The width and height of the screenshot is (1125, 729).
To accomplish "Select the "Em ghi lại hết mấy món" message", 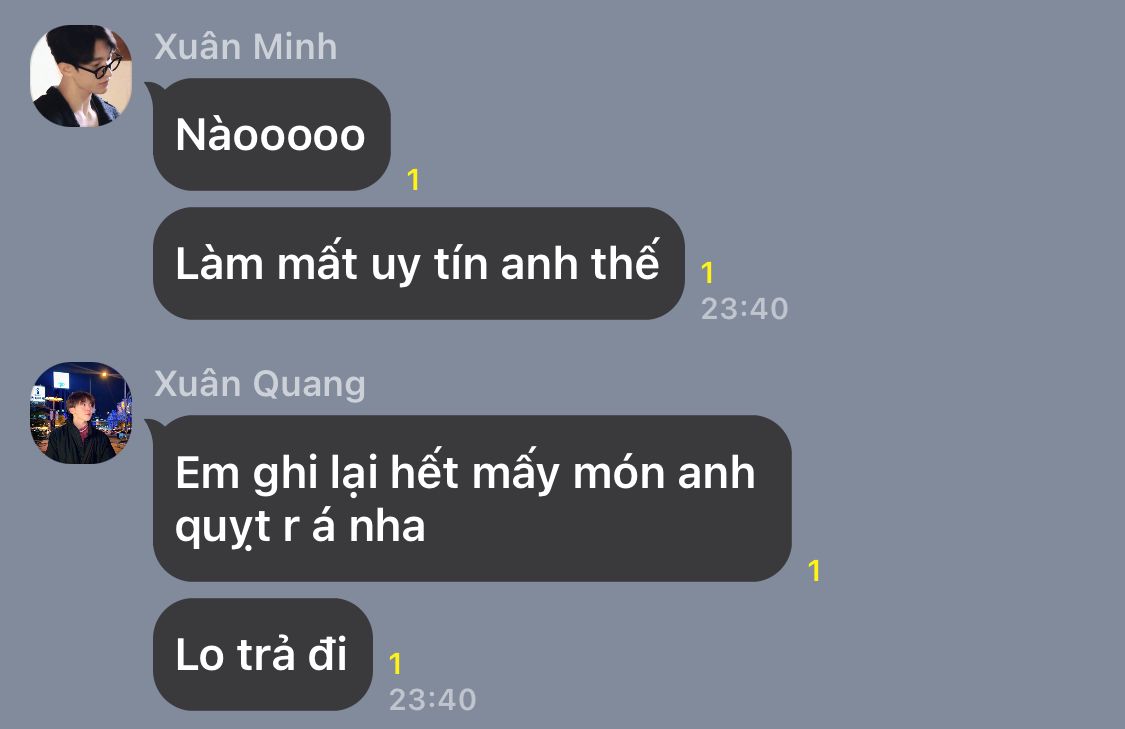I will (472, 499).
